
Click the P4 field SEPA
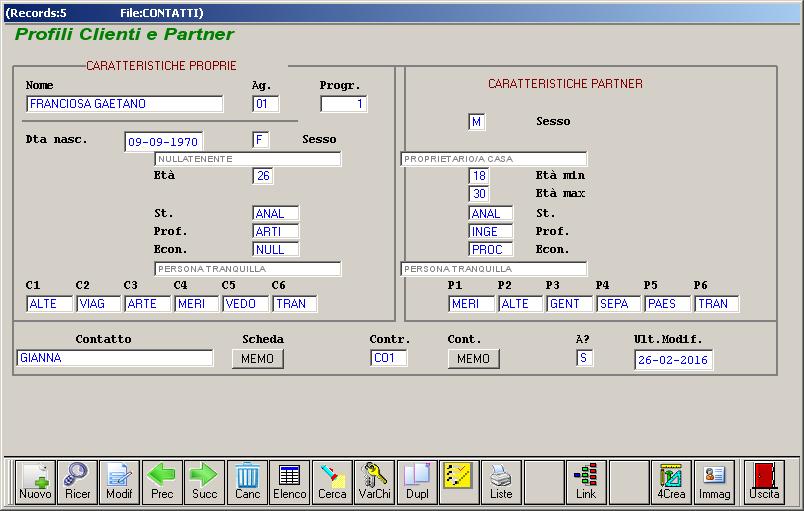tap(618, 304)
